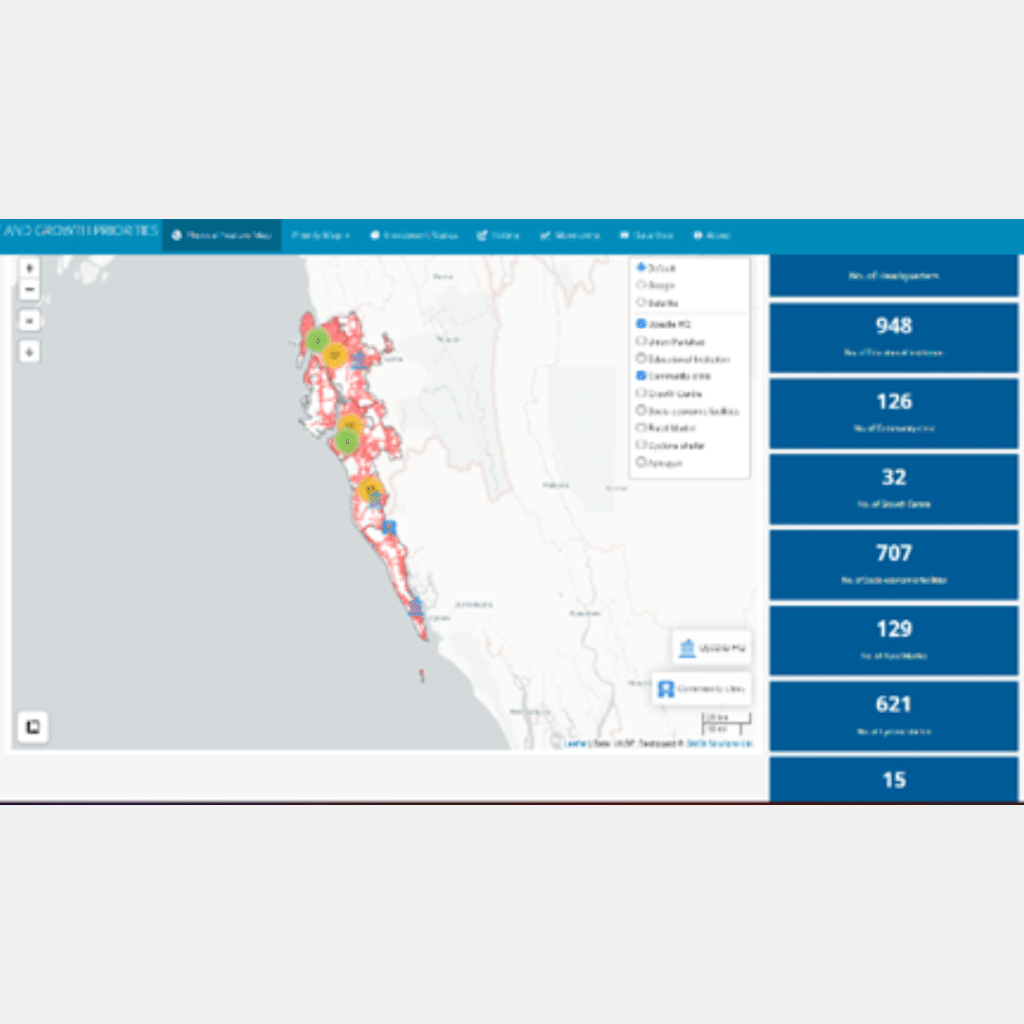Open the Leaflet attribution link
Screen dimensions: 1024x1024
tap(574, 744)
